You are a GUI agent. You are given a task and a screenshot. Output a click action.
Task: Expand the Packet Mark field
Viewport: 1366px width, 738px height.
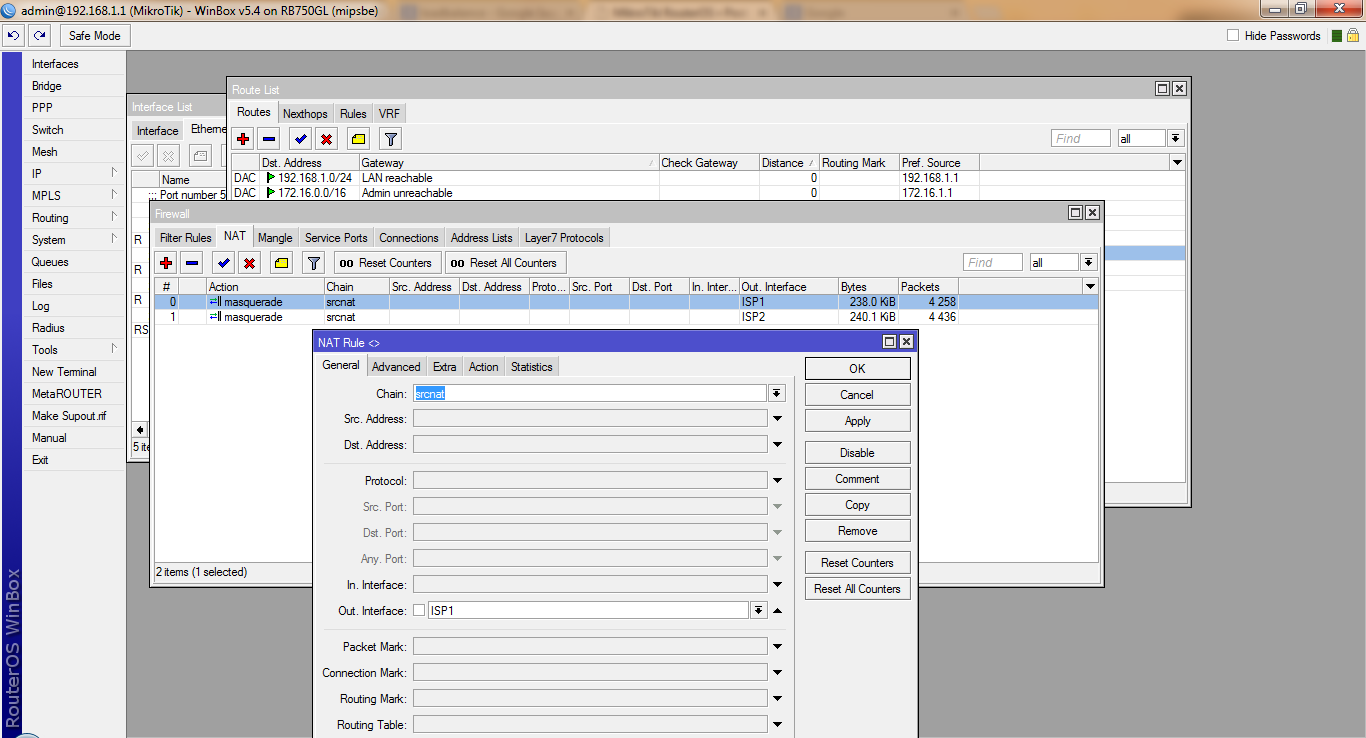(777, 647)
